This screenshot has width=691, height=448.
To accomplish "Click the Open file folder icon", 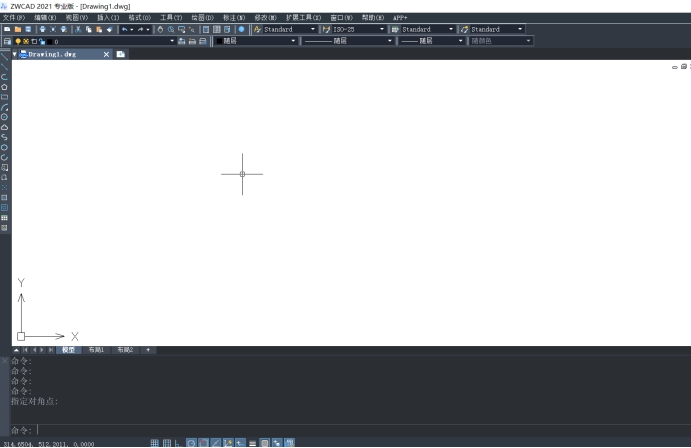I will 18,30.
